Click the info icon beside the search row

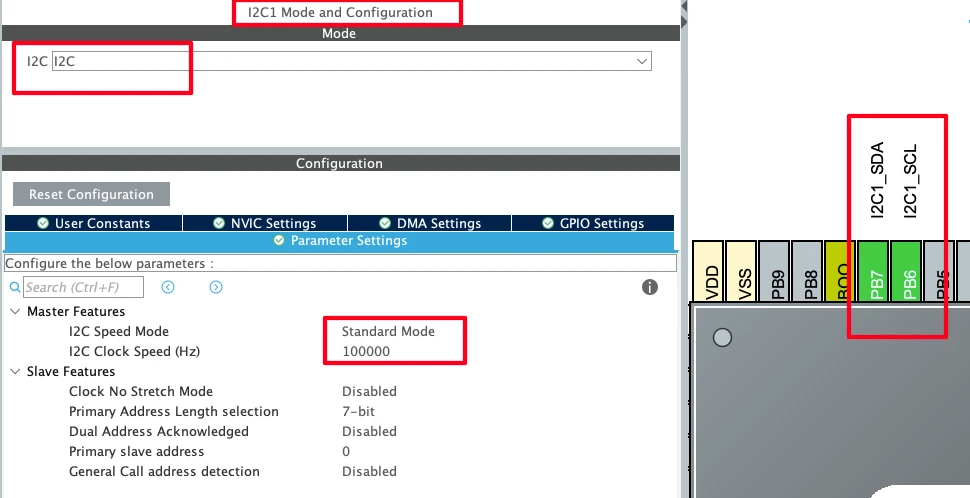point(649,287)
